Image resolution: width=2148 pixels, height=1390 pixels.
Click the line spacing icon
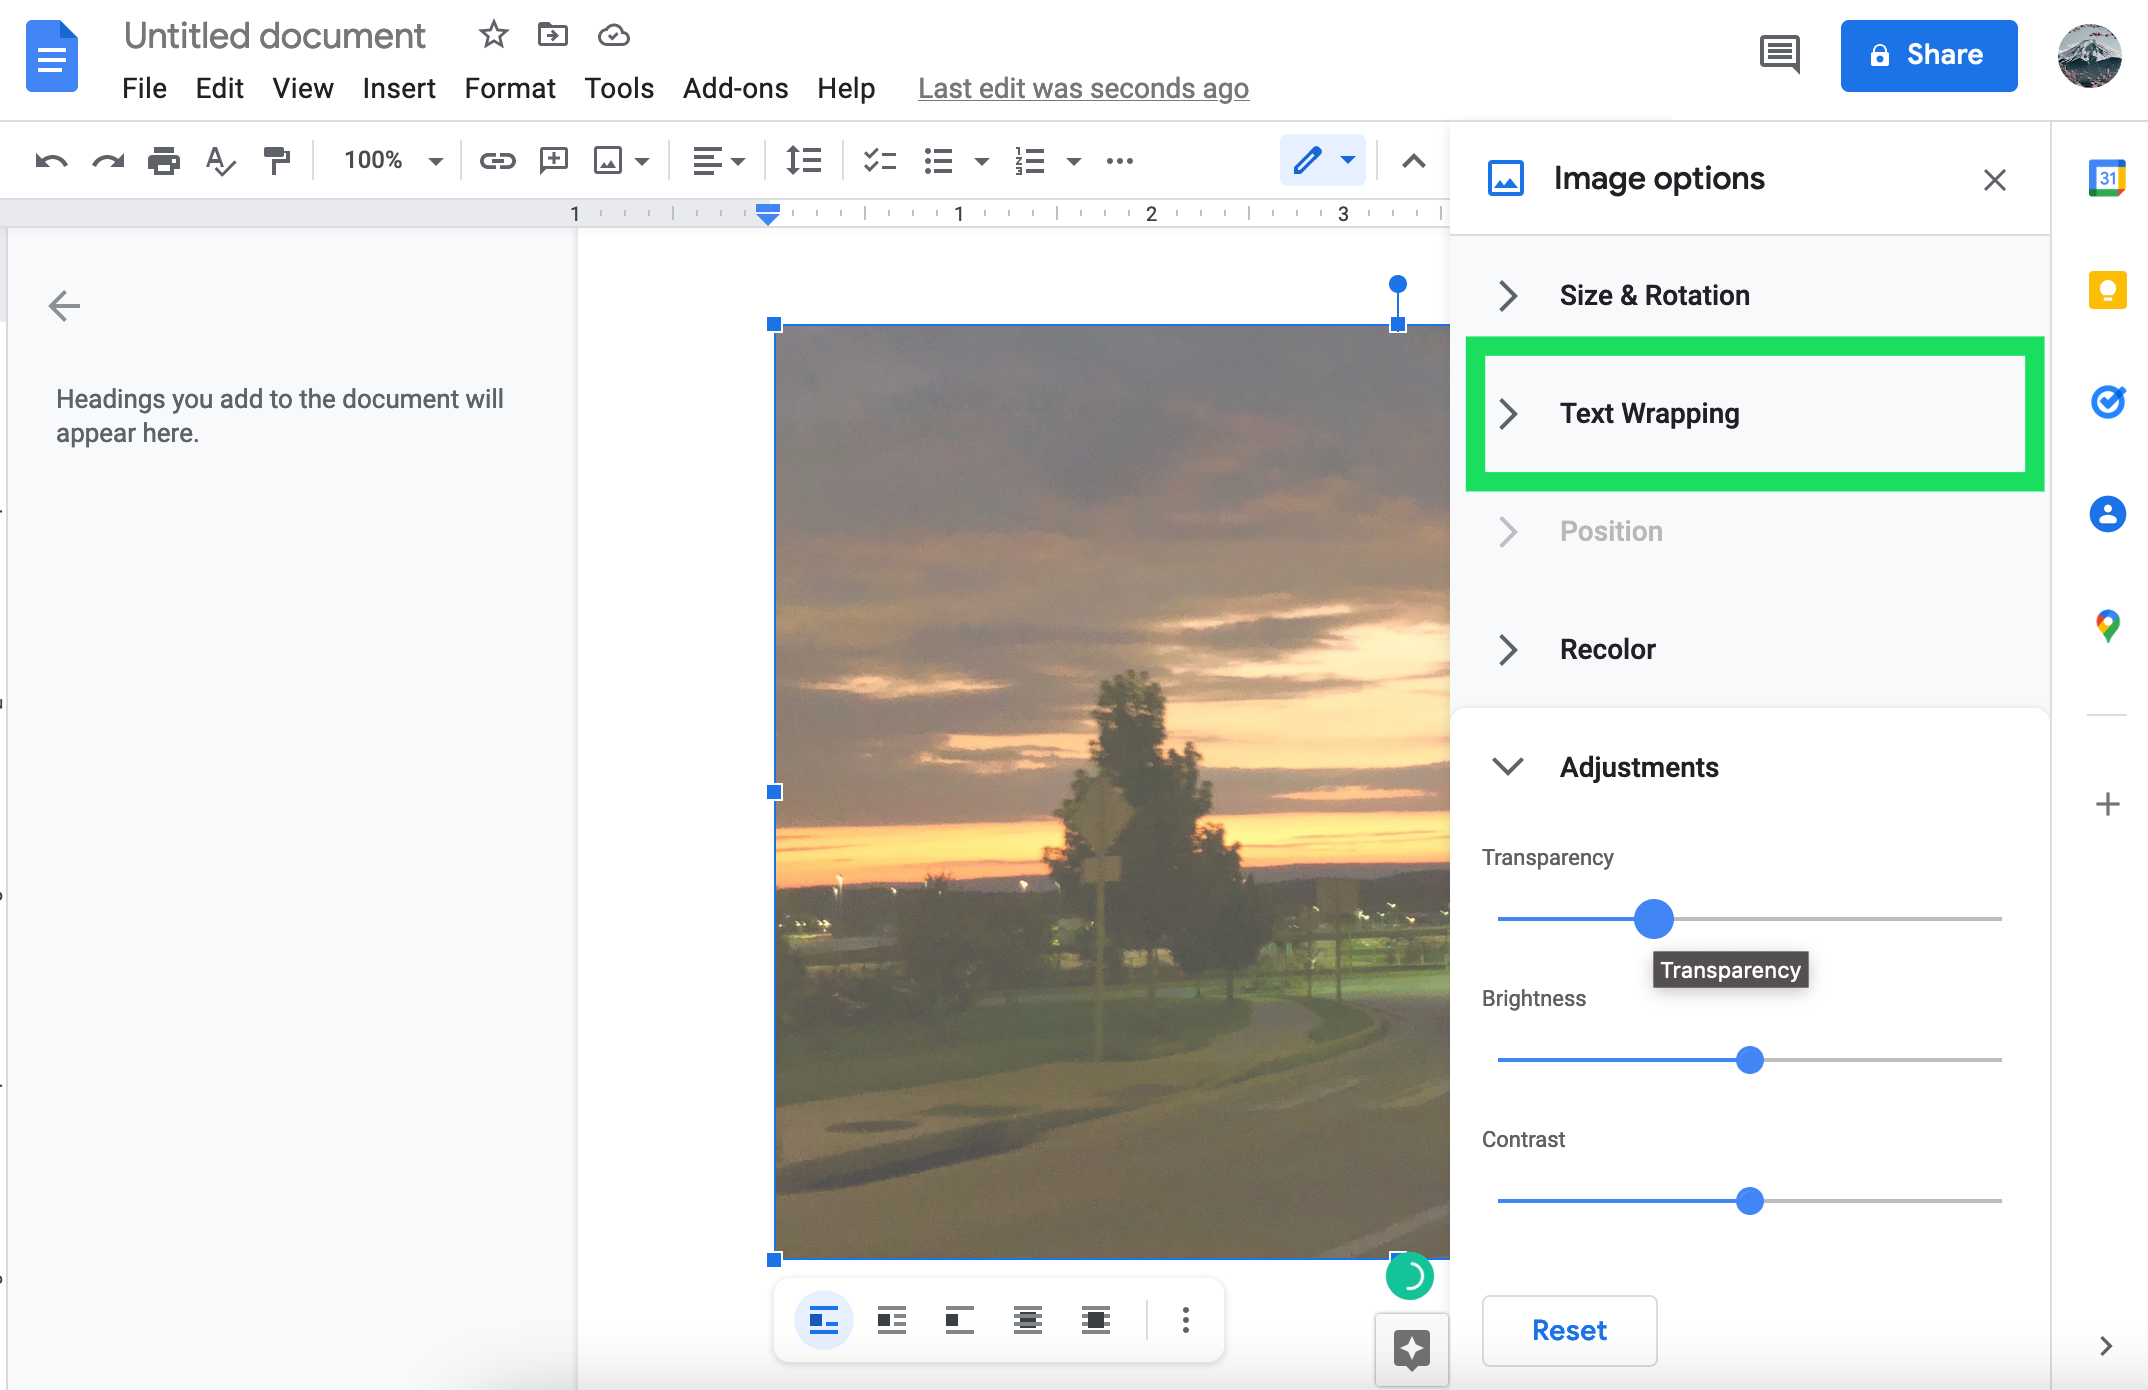803,160
